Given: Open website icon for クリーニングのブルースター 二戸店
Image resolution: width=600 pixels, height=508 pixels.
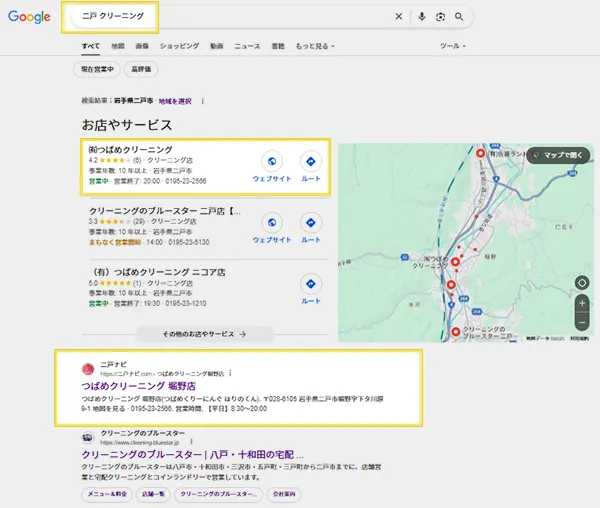Looking at the screenshot, I should (x=272, y=223).
